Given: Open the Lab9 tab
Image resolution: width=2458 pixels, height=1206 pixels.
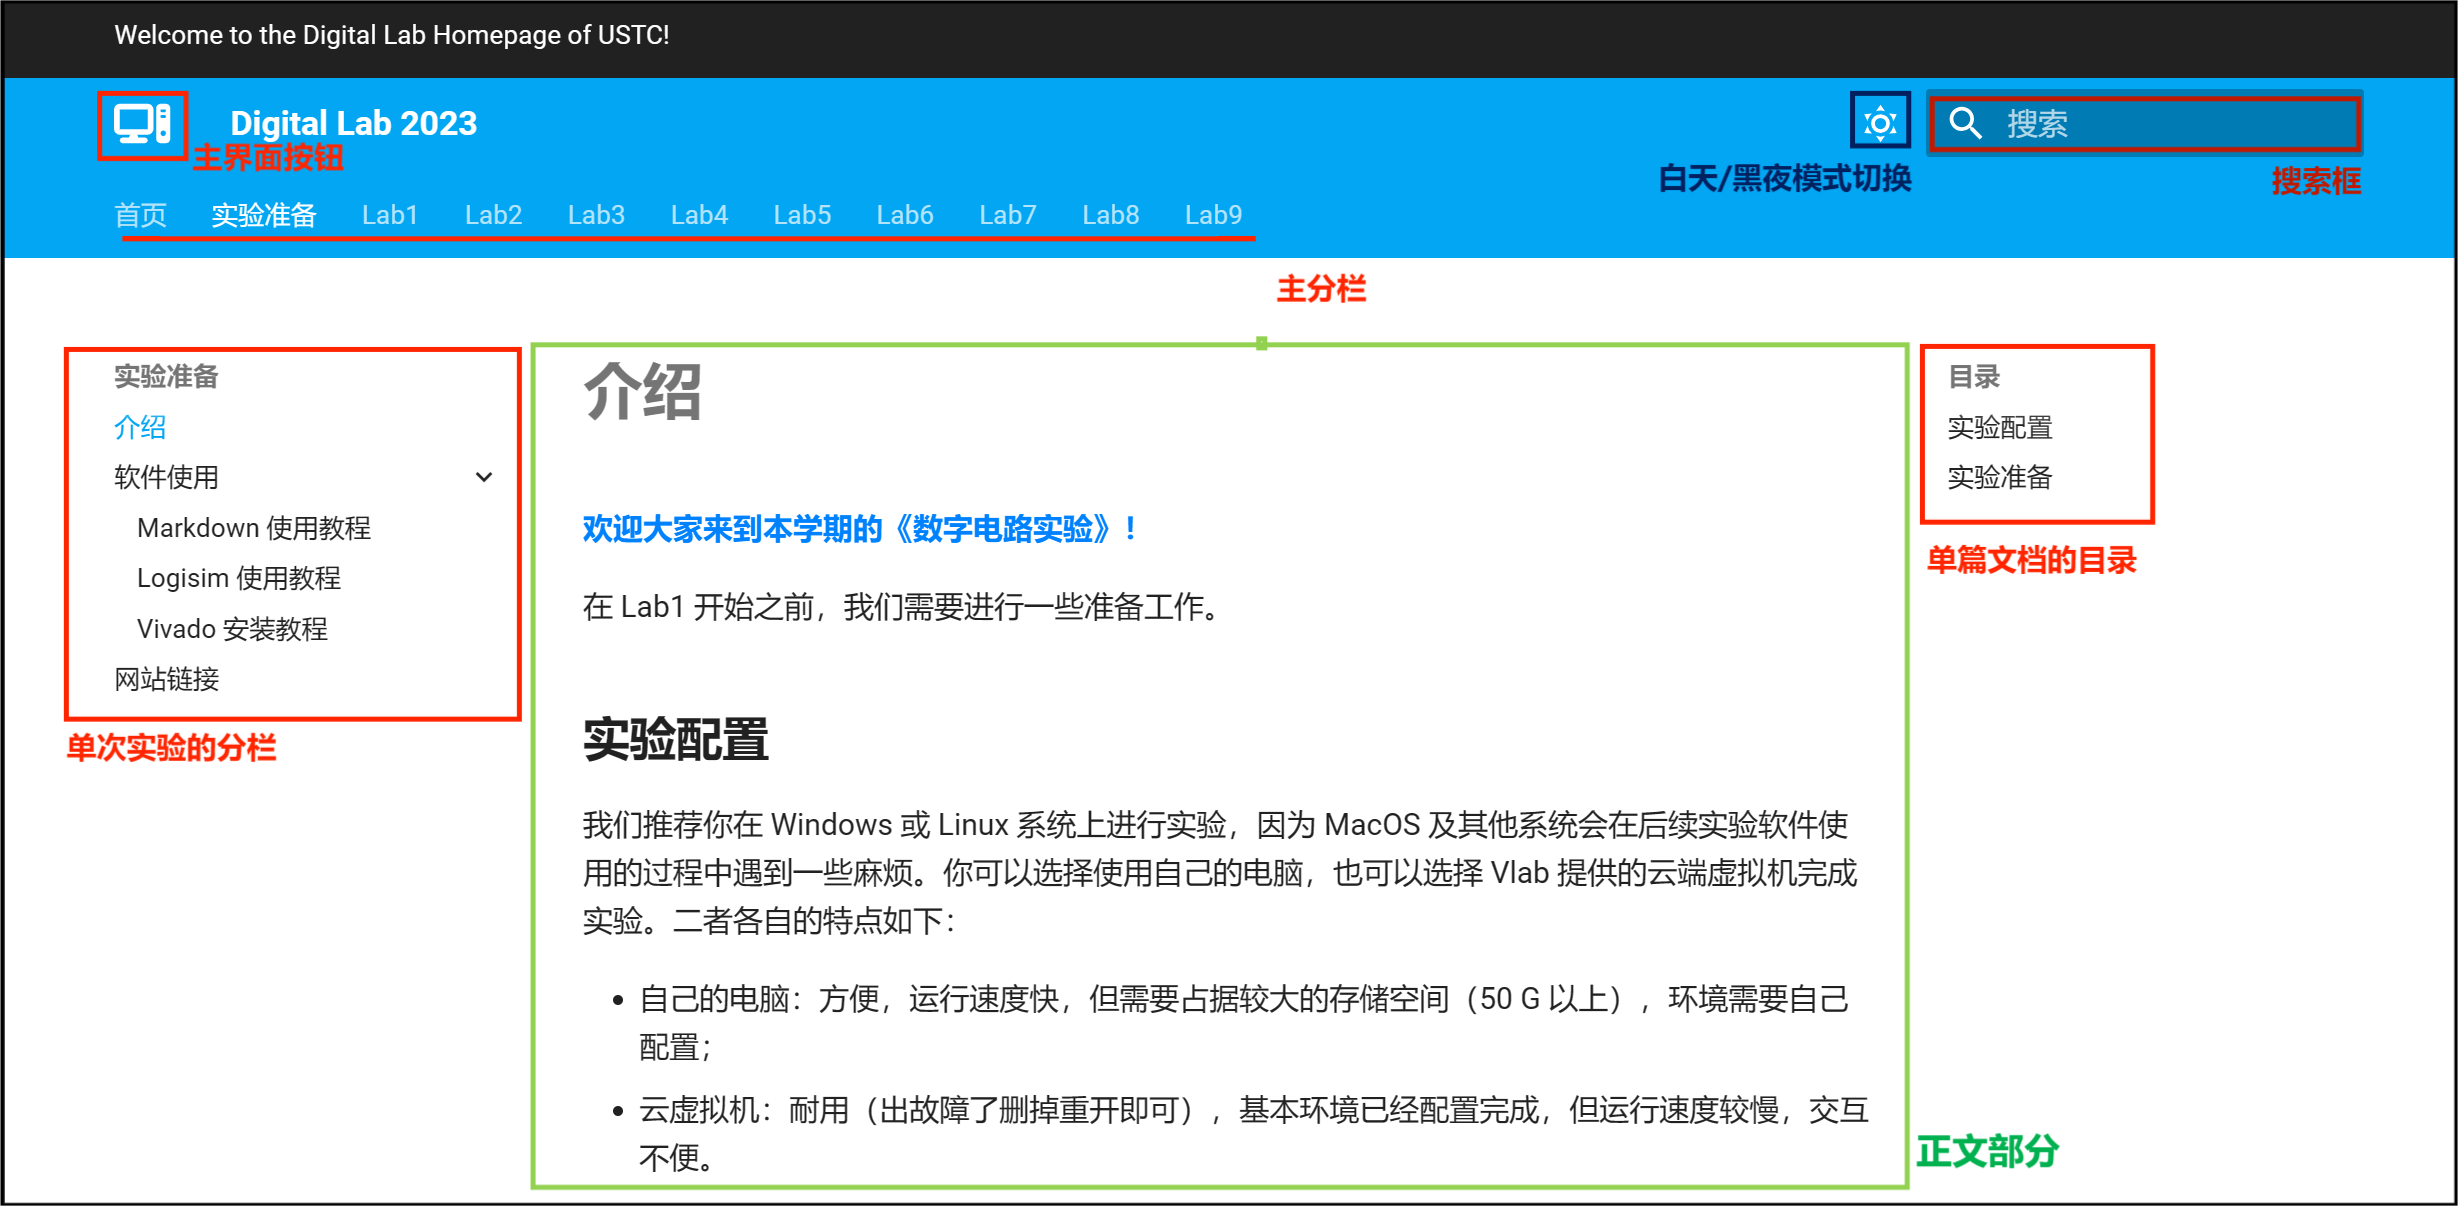Looking at the screenshot, I should pos(1213,215).
